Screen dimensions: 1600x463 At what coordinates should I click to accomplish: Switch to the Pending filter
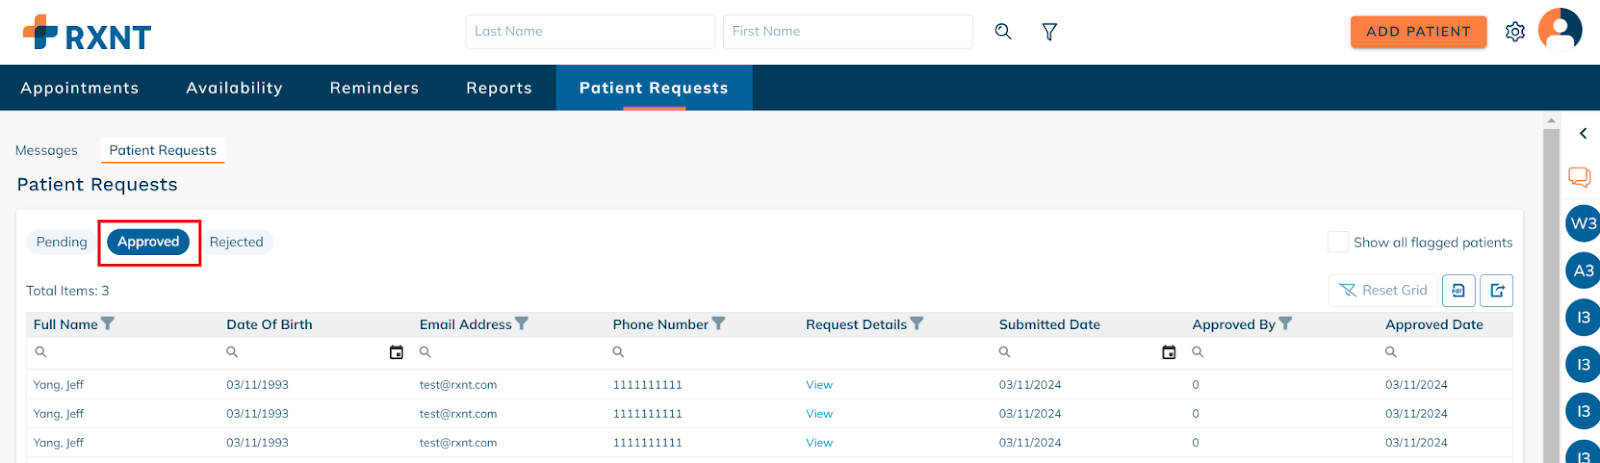click(62, 242)
